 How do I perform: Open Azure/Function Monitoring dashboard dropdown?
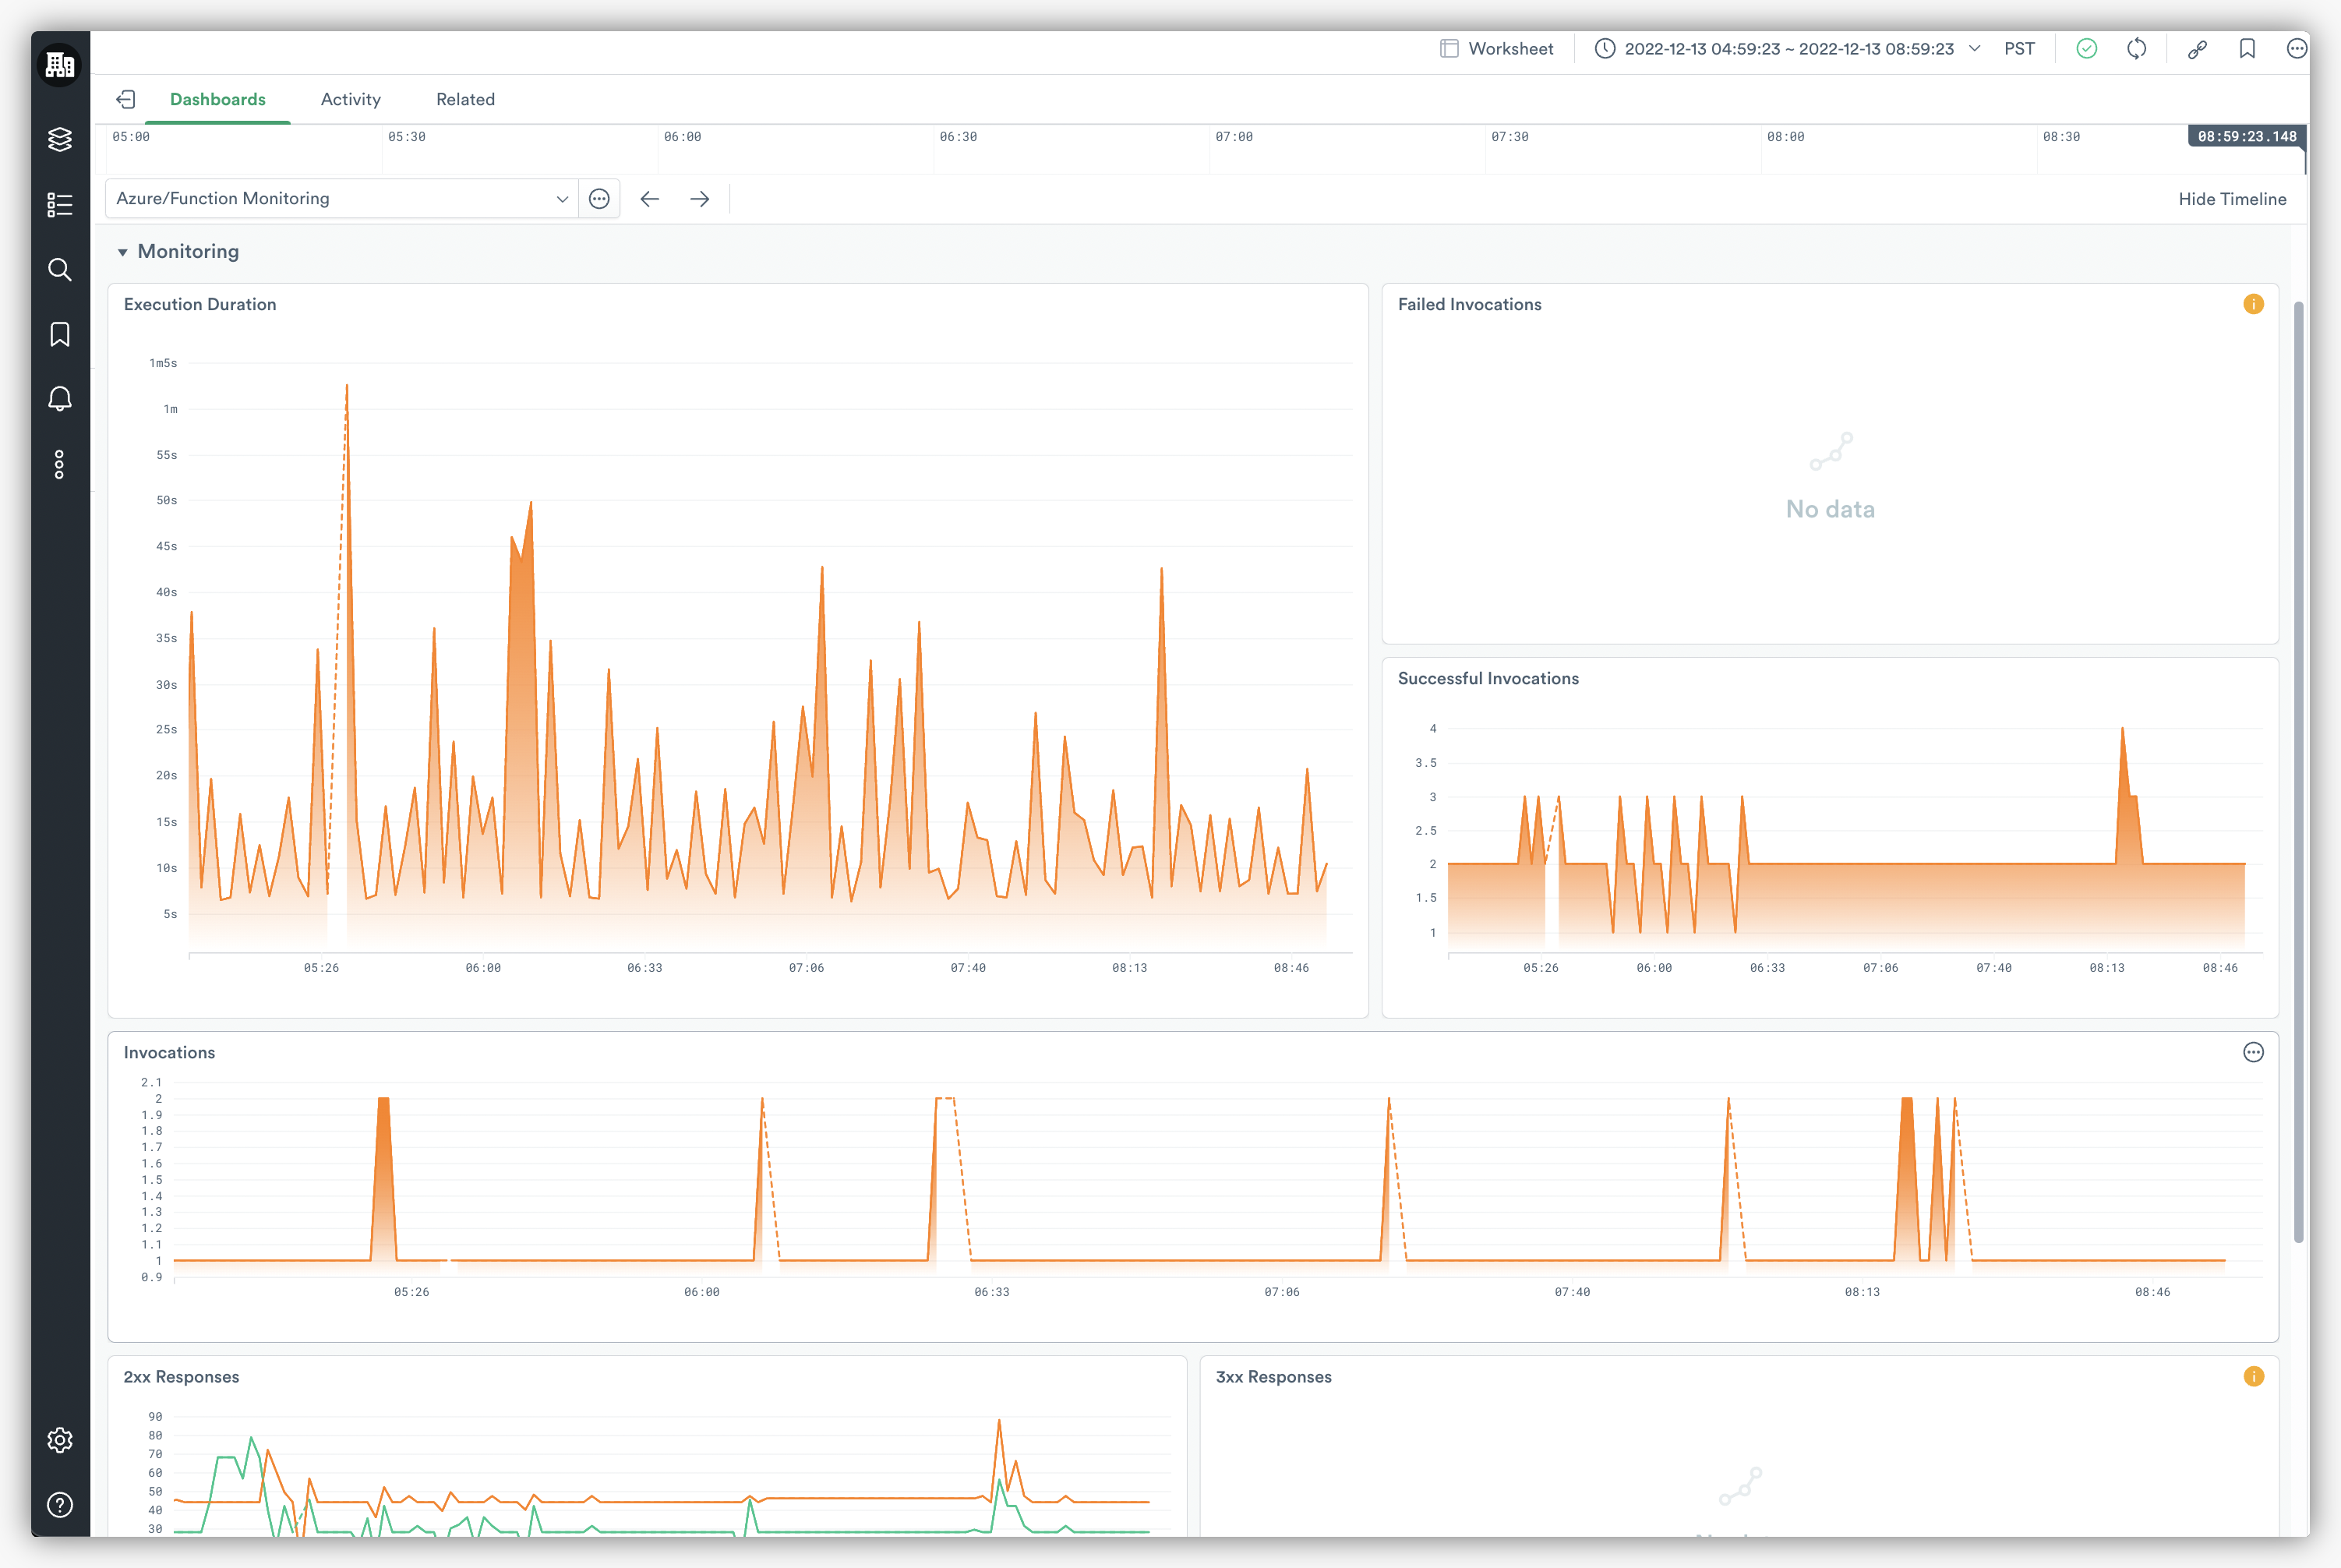(x=342, y=199)
